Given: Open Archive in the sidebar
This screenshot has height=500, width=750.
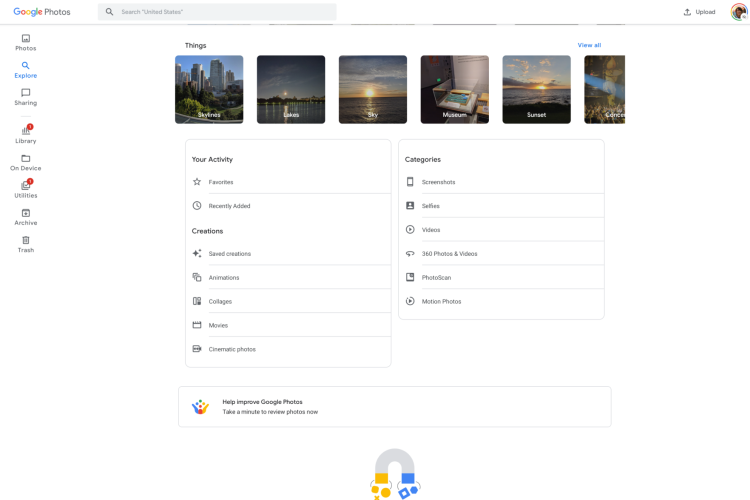Looking at the screenshot, I should coord(25,217).
